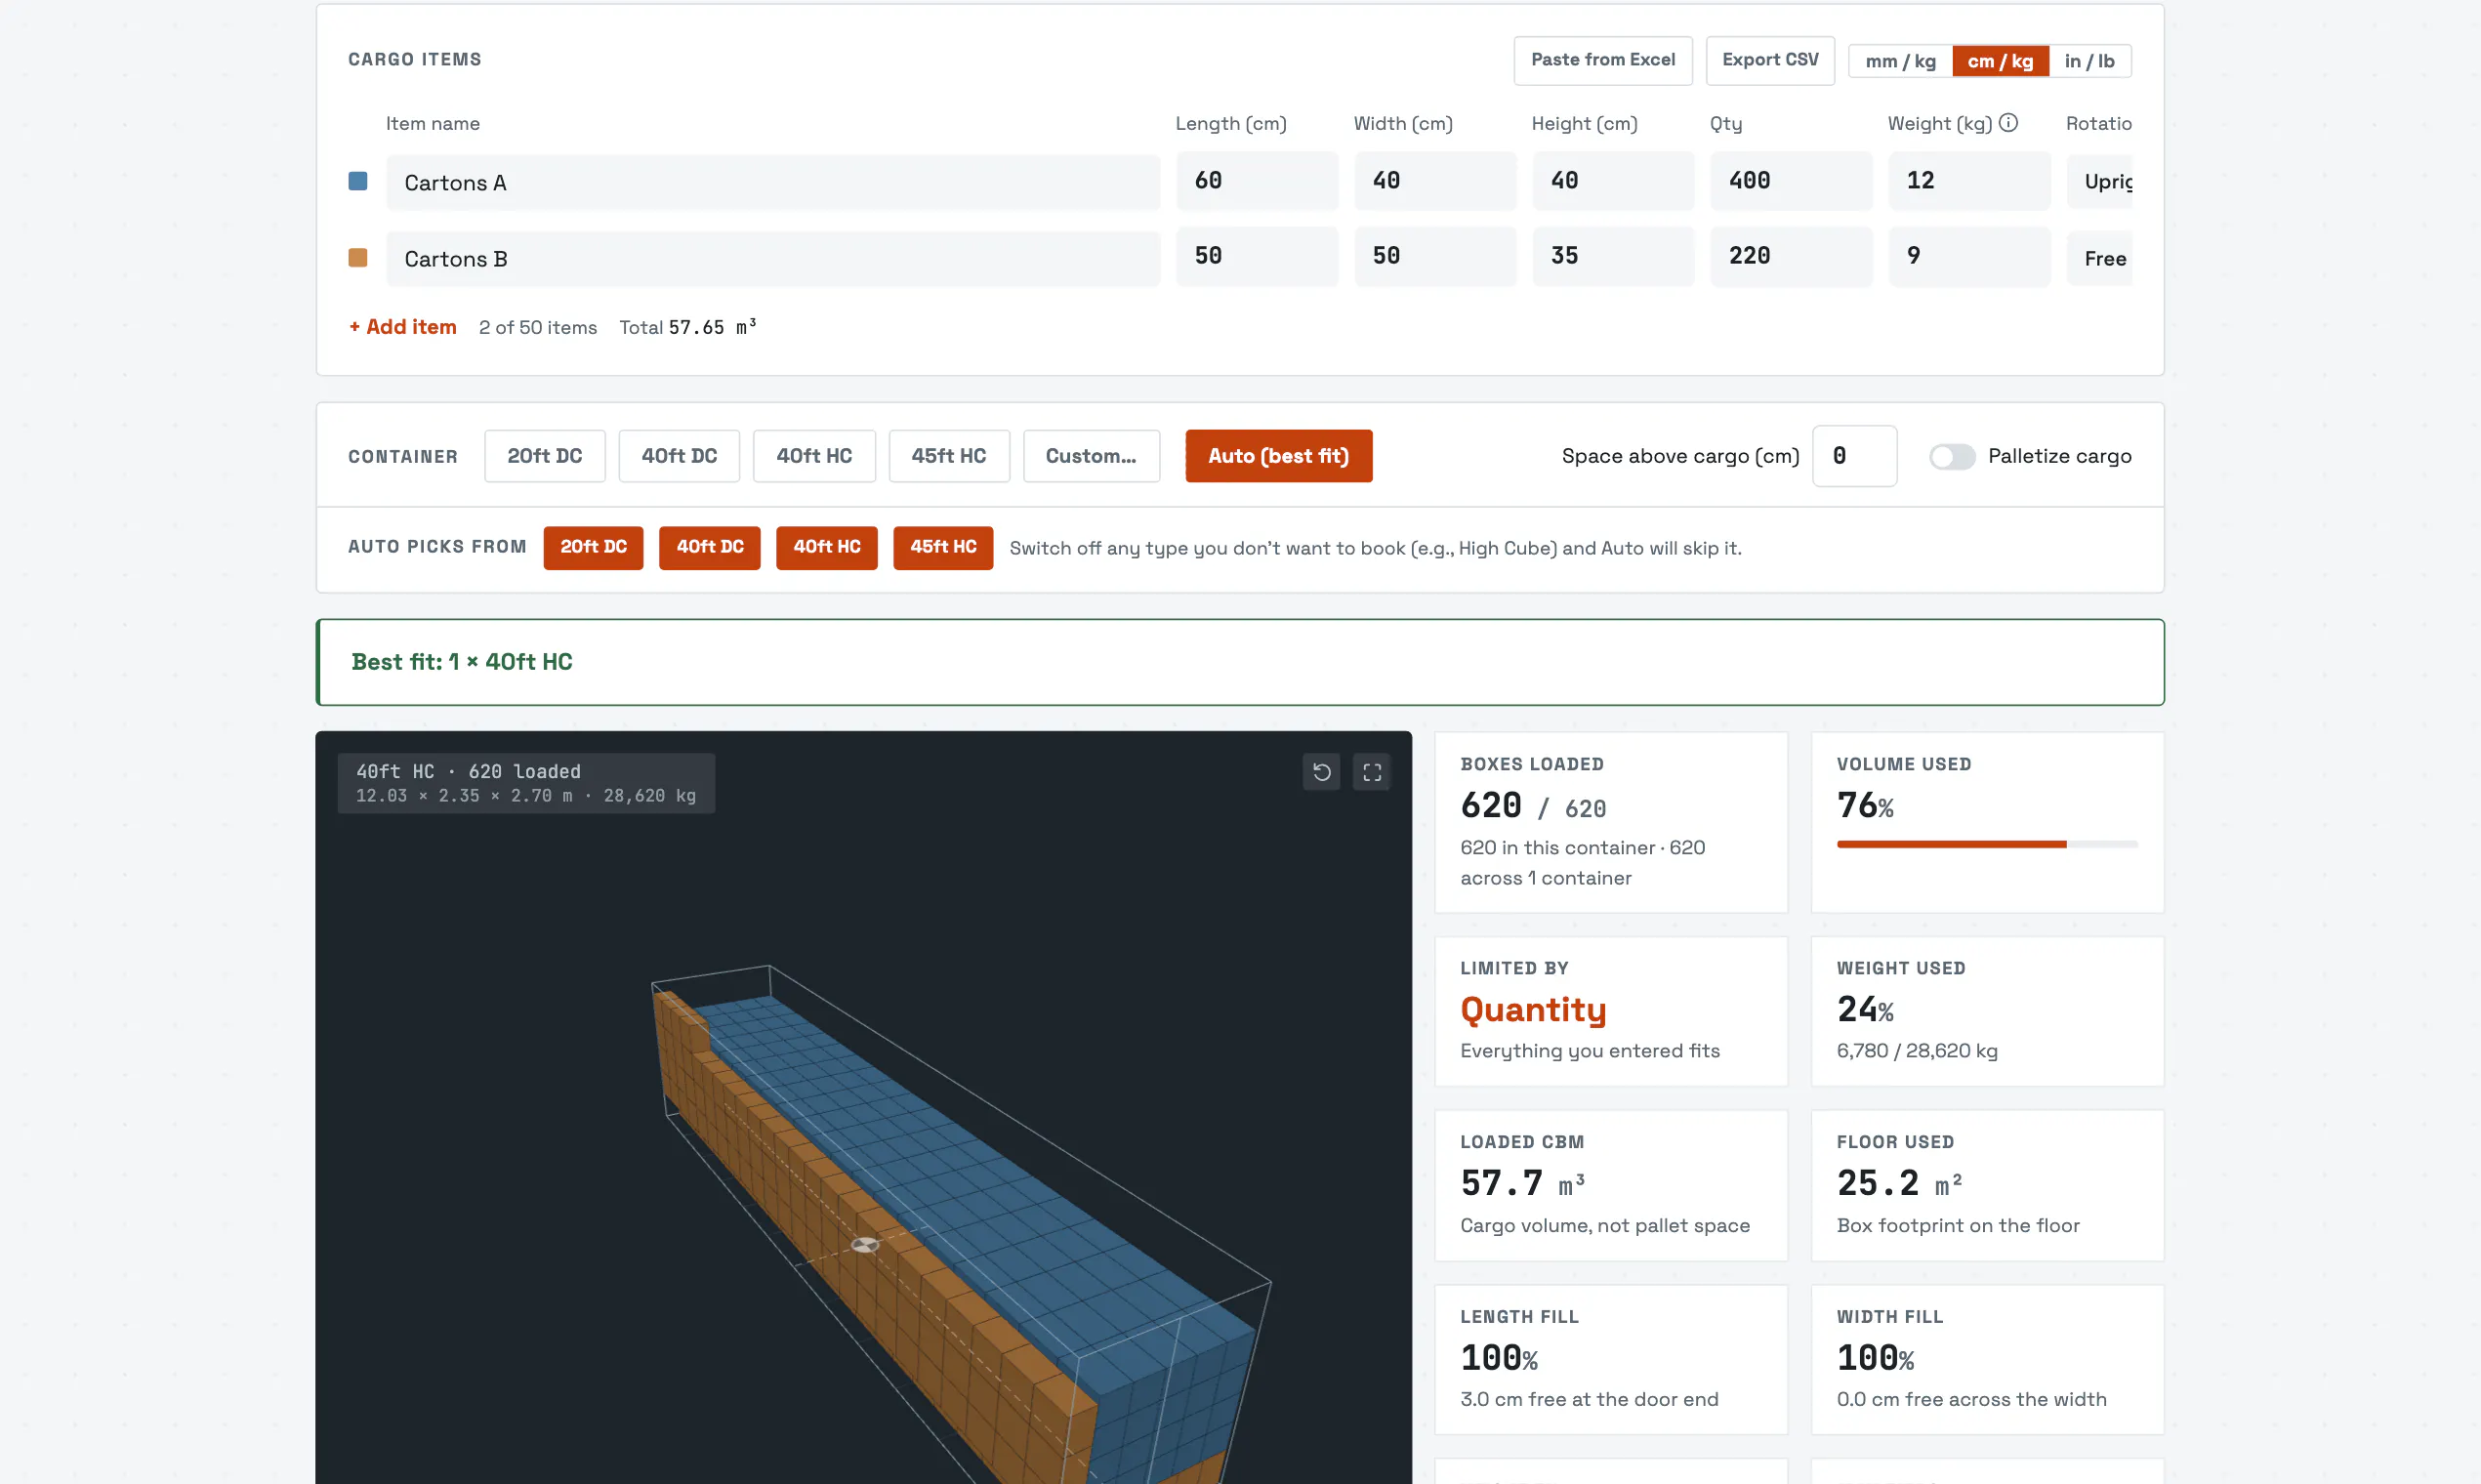Edit Cartons B weight 9
The image size is (2481, 1484).
point(1969,257)
